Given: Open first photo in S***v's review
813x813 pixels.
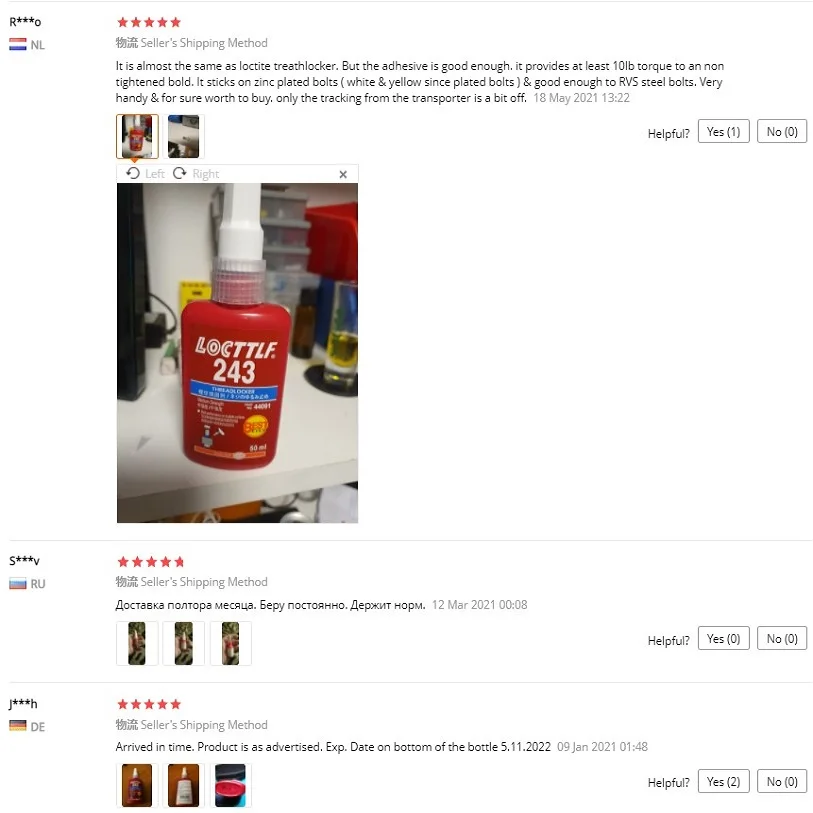Looking at the screenshot, I should click(137, 643).
